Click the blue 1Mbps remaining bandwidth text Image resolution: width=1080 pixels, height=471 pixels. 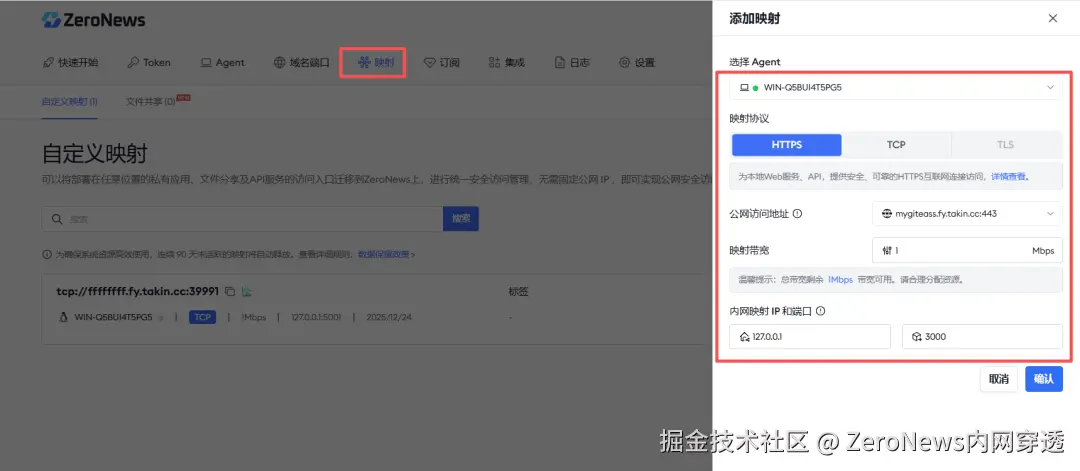pyautogui.click(x=840, y=280)
